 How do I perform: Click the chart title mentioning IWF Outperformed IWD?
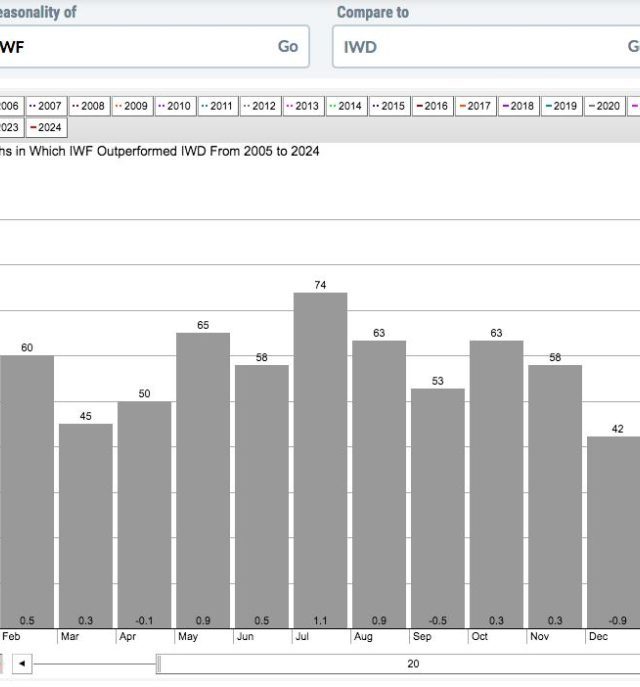pos(159,152)
